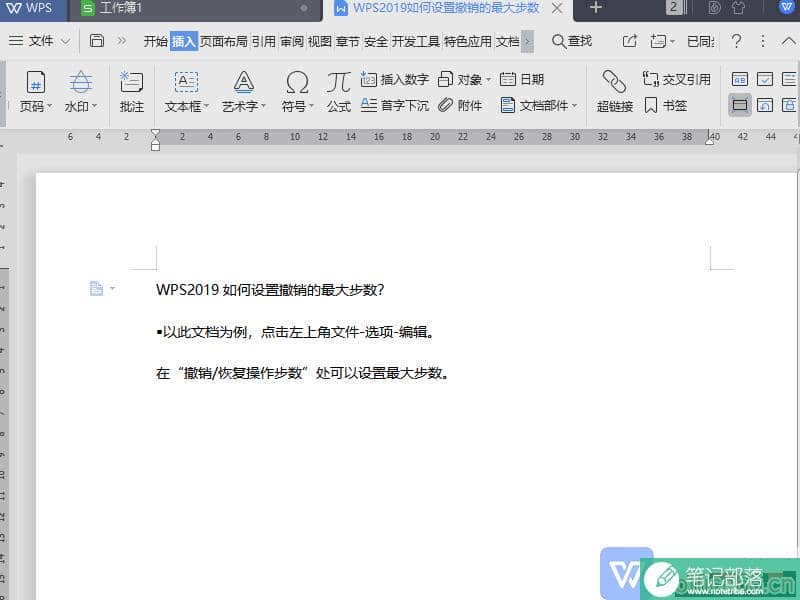Click the paragraph layout icon beside the title line
The image size is (800, 600).
96,288
